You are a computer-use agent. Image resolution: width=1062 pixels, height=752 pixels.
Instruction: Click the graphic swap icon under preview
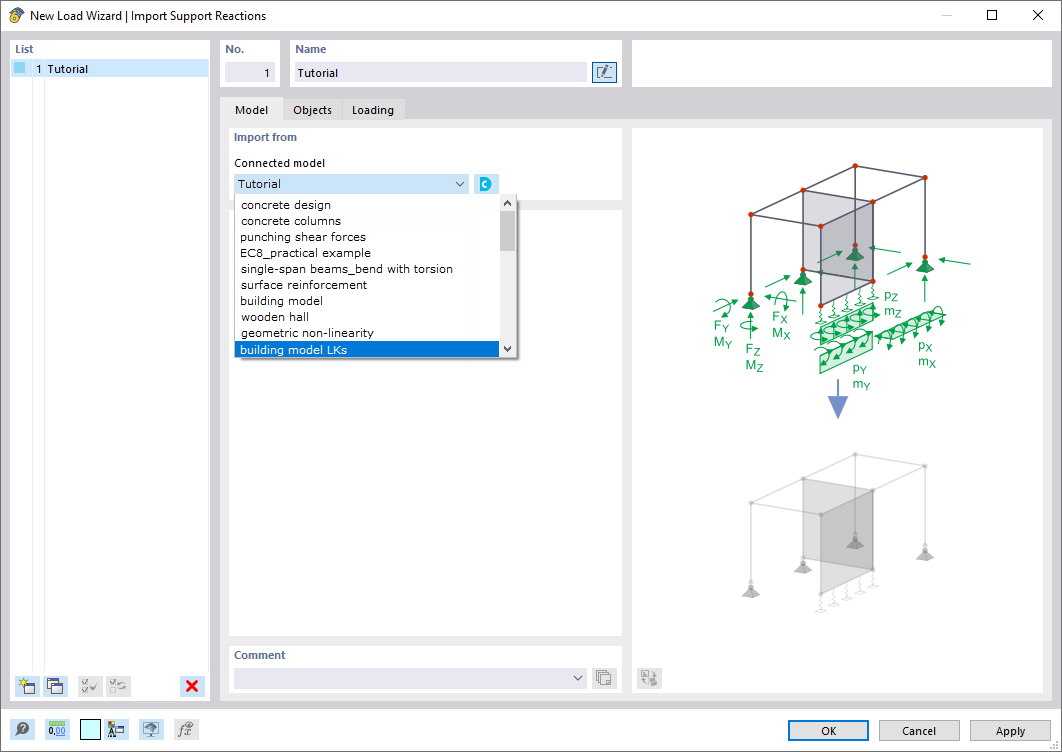point(649,677)
